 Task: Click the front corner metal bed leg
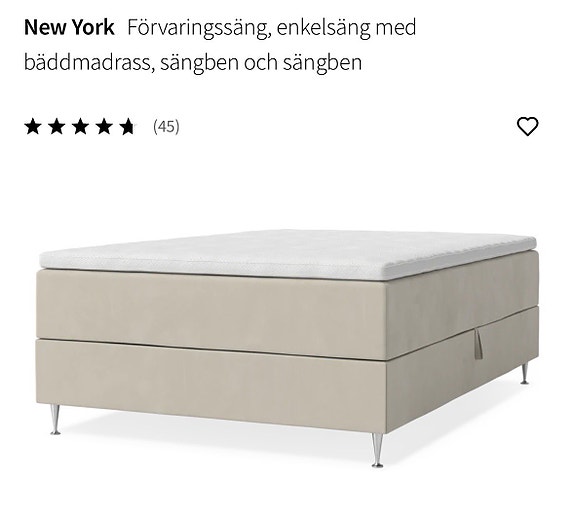coord(377,450)
